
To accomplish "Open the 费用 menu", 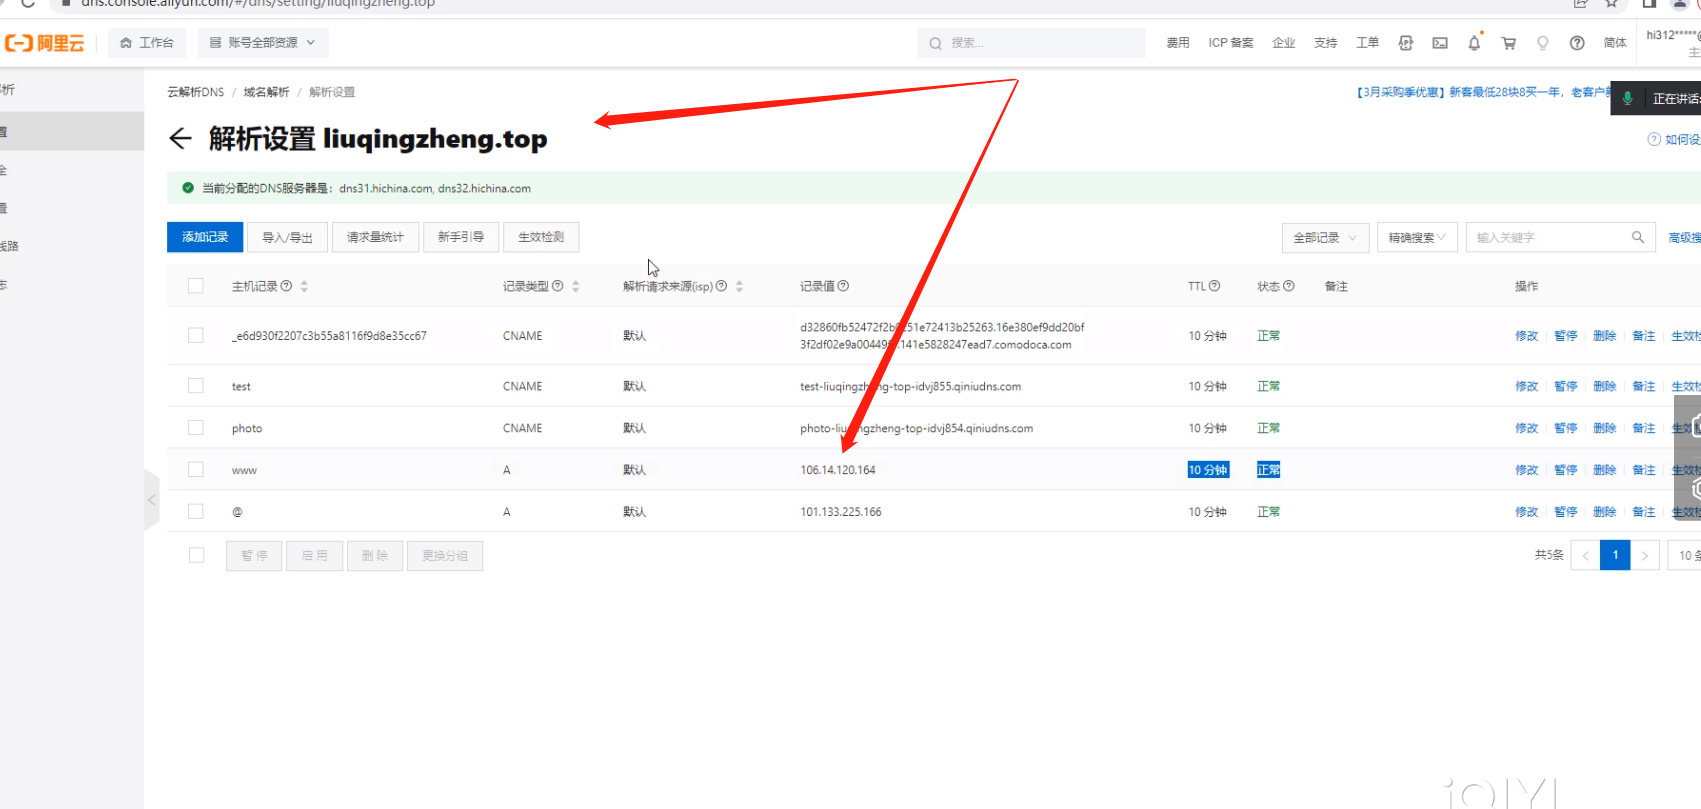I will pyautogui.click(x=1178, y=43).
